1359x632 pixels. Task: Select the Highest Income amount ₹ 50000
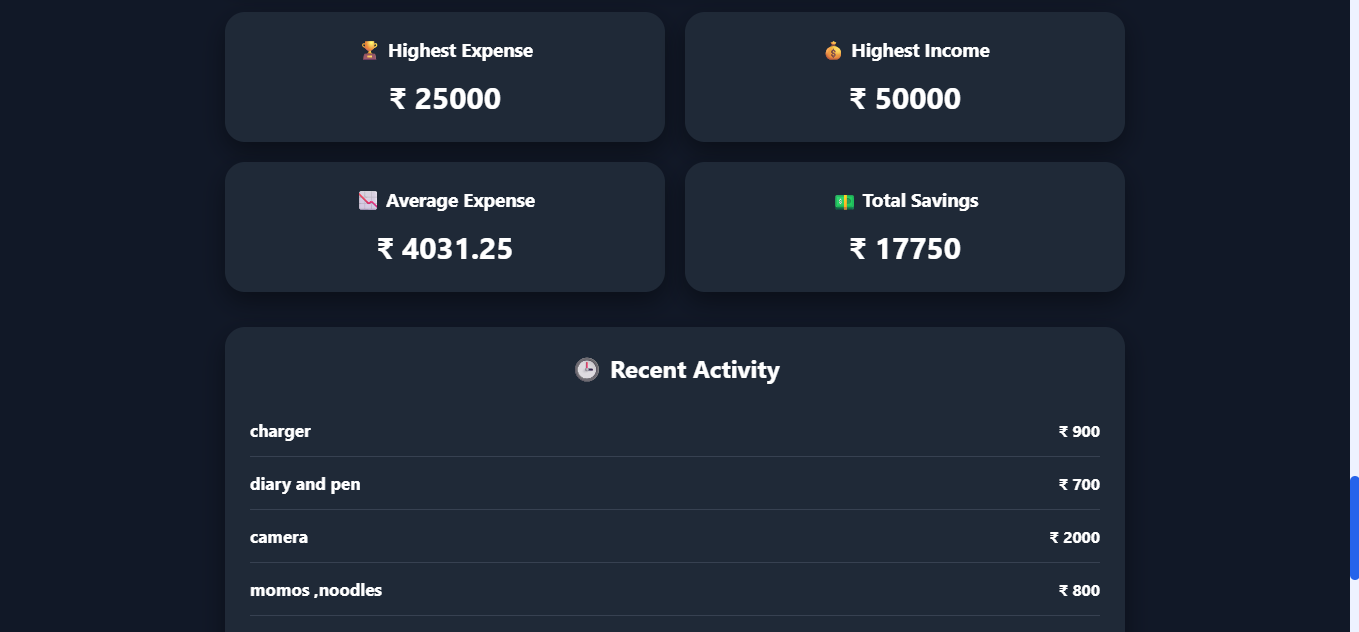tap(905, 99)
